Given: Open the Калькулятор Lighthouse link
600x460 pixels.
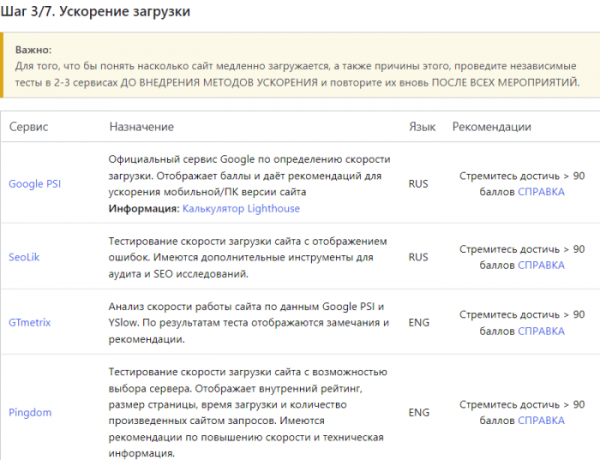Looking at the screenshot, I should [241, 209].
